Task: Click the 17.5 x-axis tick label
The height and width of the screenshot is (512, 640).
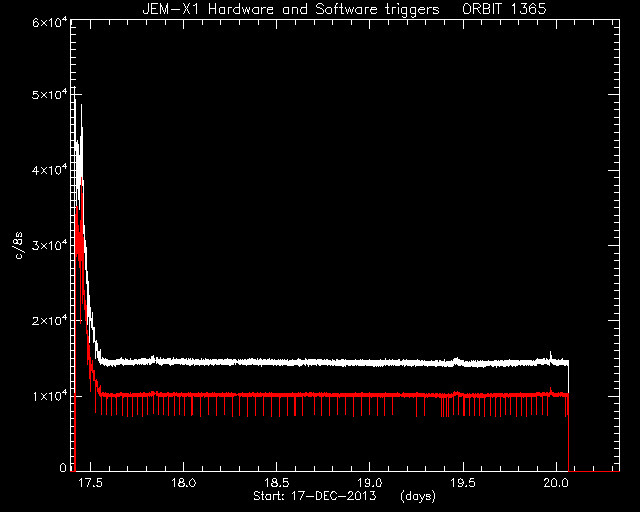Action: click(x=90, y=483)
